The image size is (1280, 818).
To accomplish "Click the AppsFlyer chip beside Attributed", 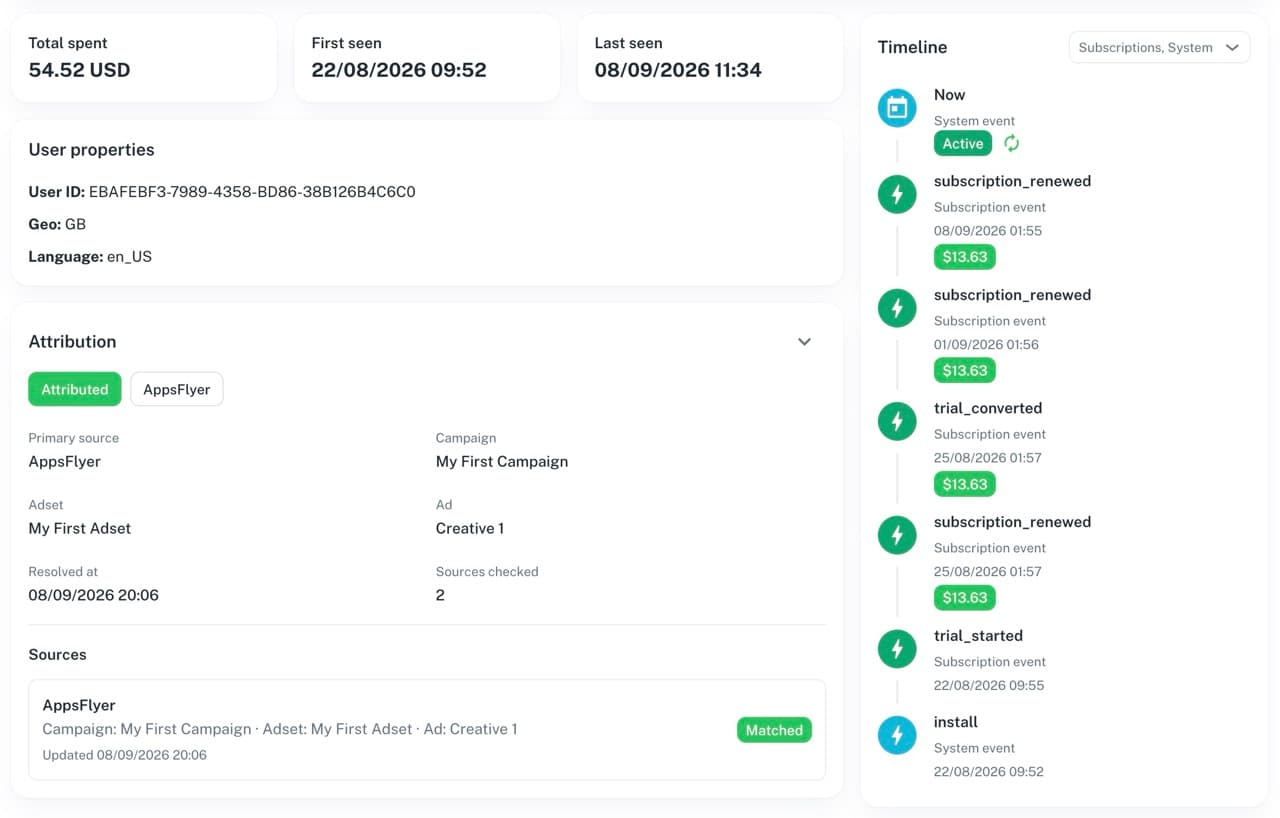I will click(x=177, y=389).
